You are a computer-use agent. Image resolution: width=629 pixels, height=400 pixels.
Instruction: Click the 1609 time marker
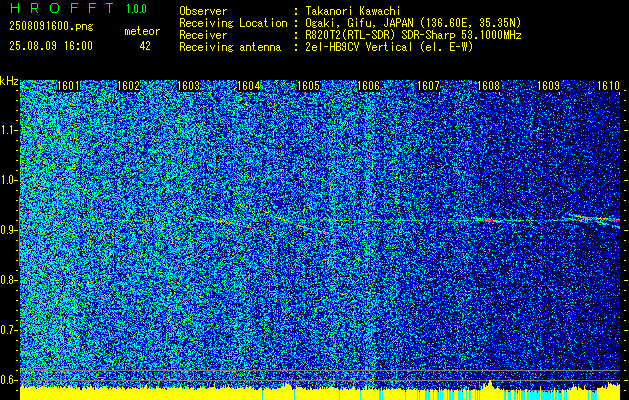[x=548, y=86]
